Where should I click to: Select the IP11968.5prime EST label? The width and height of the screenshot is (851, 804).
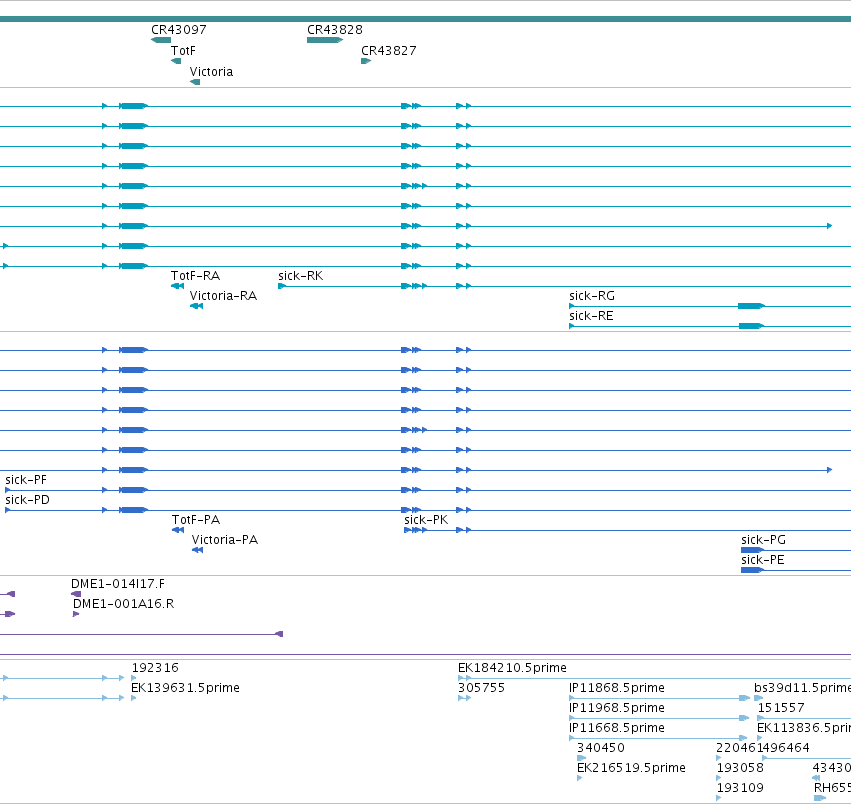(617, 708)
